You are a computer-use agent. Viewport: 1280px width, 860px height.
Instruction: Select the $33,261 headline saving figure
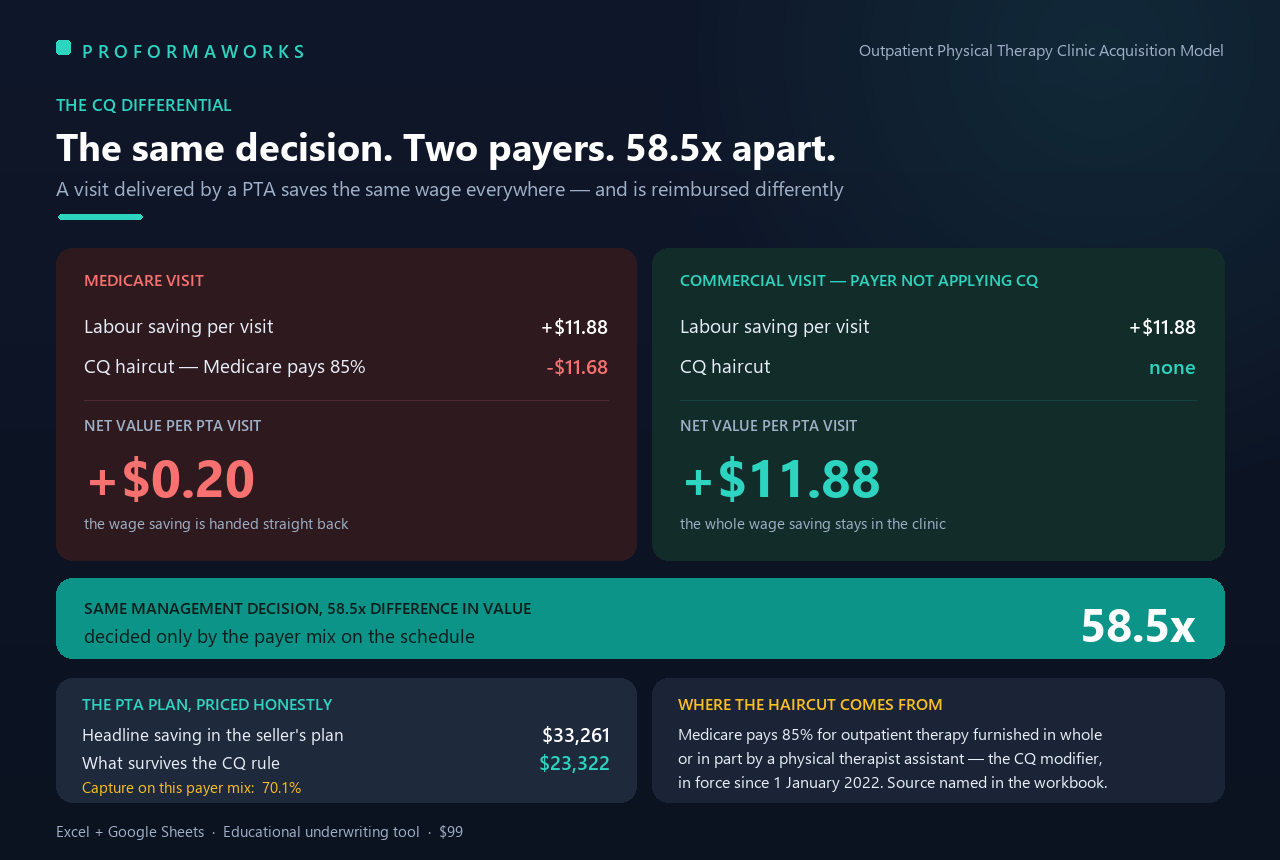tap(576, 735)
